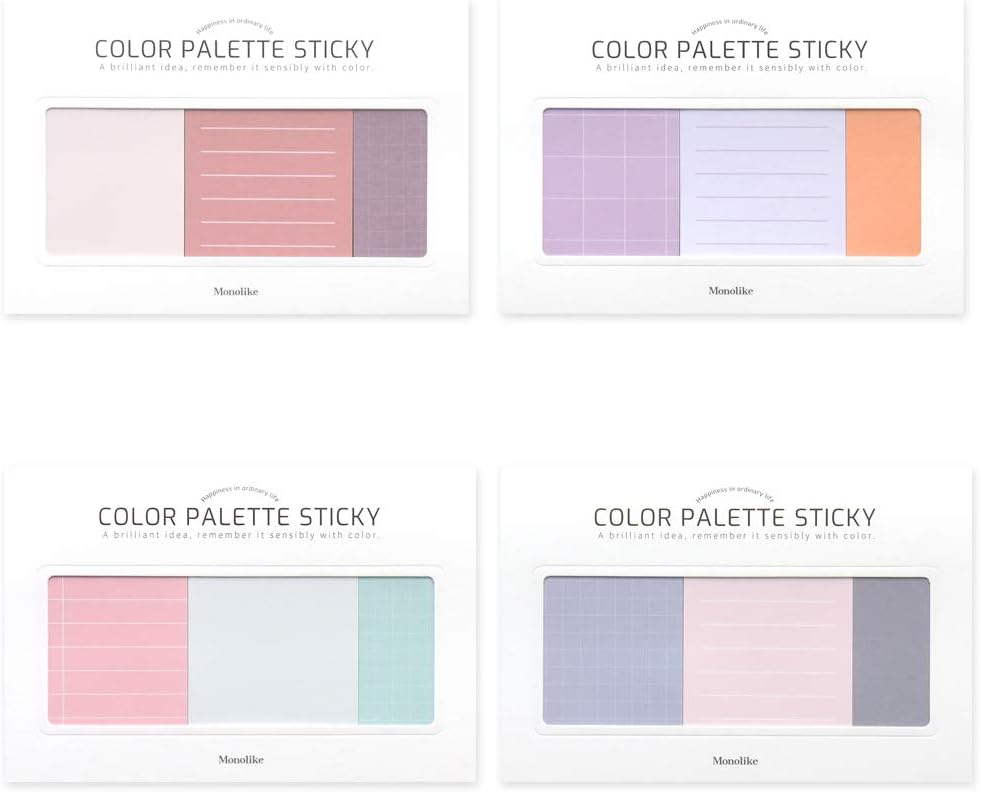
Task: Click the Monolike logo on orange pack
Action: [731, 291]
